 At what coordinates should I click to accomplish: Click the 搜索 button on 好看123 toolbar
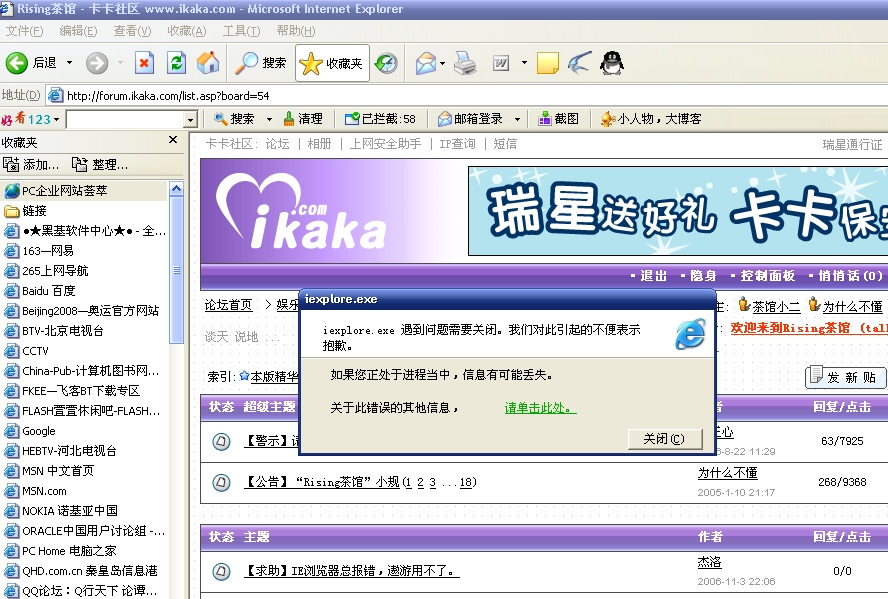(234, 119)
